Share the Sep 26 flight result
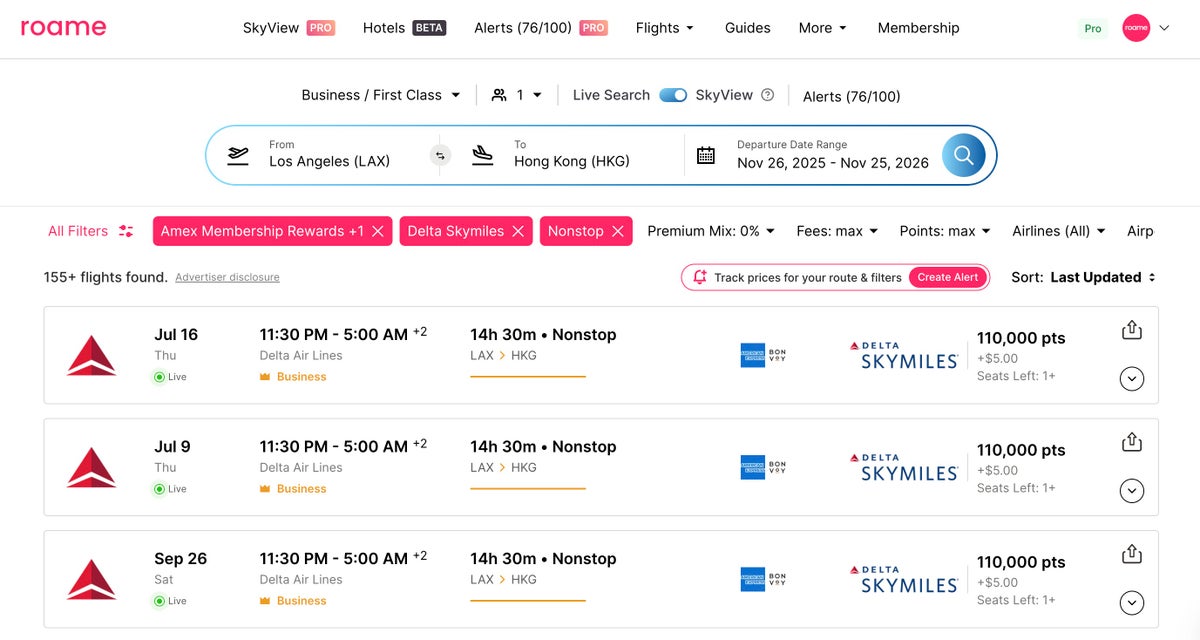 [1131, 554]
